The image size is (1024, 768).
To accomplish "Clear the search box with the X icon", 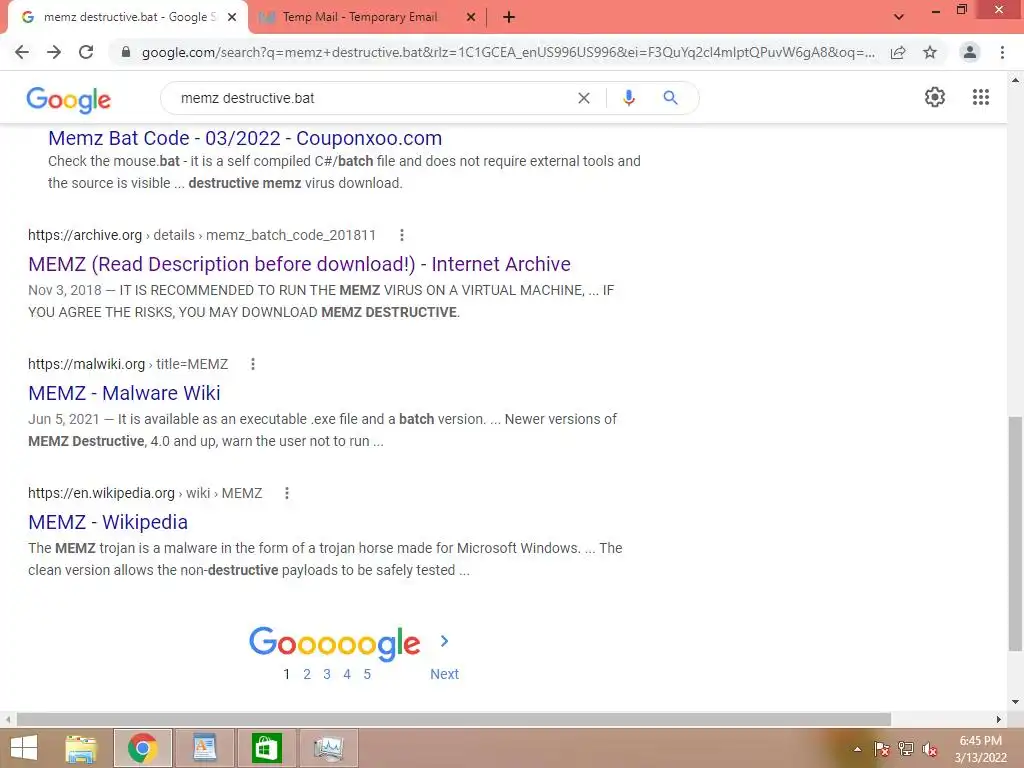I will pyautogui.click(x=584, y=98).
